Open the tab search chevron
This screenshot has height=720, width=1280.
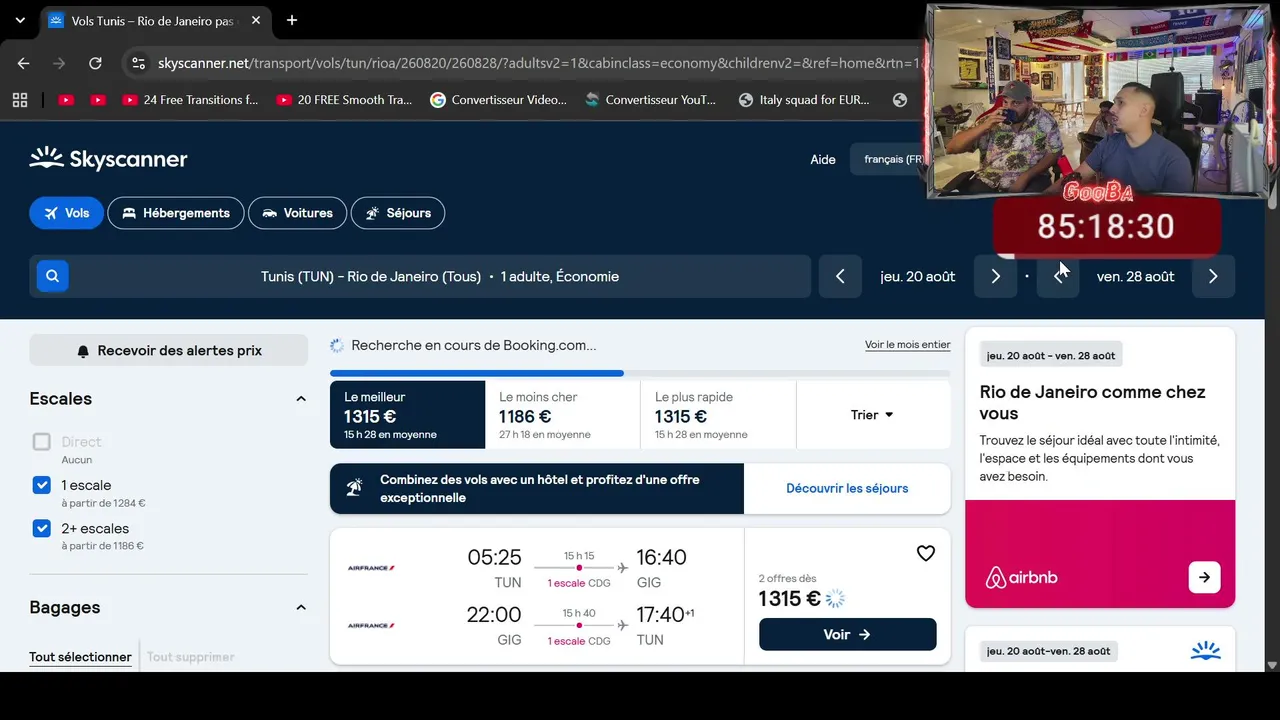click(20, 20)
